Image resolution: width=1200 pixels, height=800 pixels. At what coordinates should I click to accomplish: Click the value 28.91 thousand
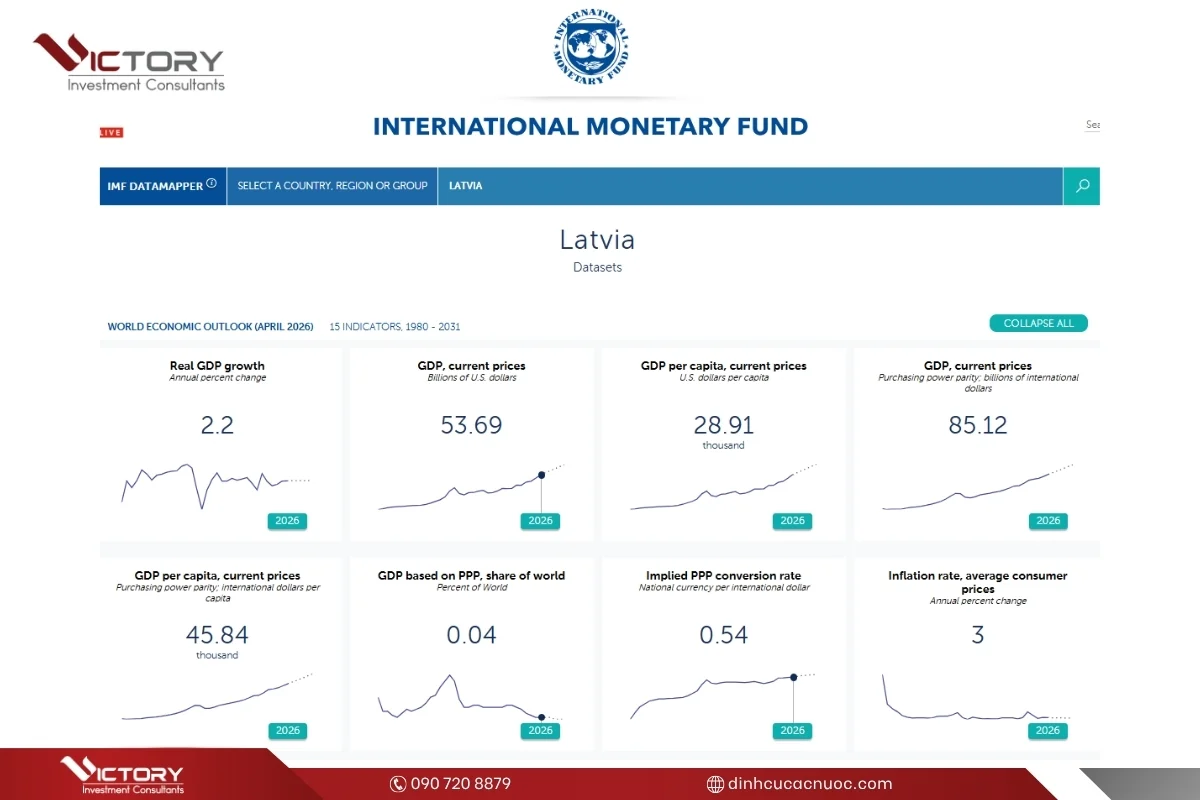pyautogui.click(x=723, y=431)
